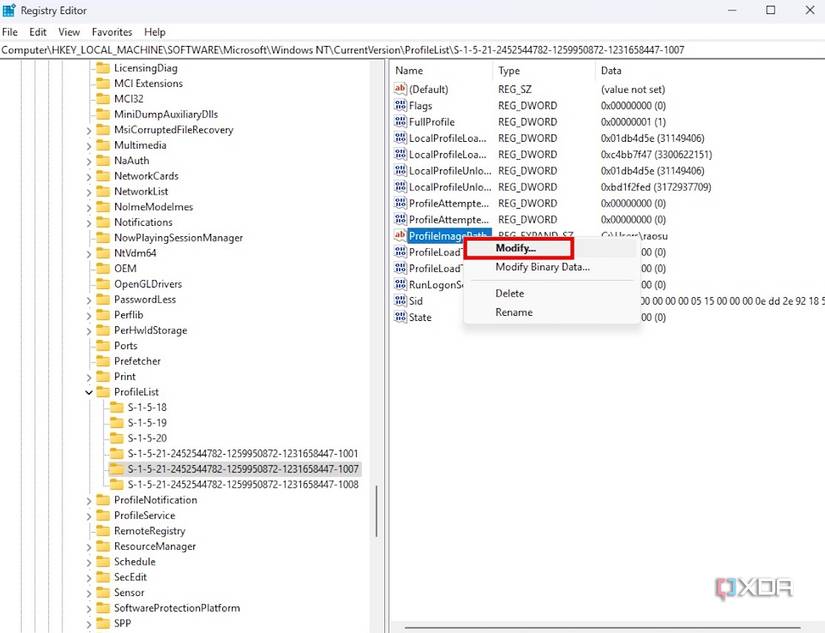This screenshot has width=825, height=633.
Task: Click the folder icon beside ProfileList
Action: [x=103, y=392]
